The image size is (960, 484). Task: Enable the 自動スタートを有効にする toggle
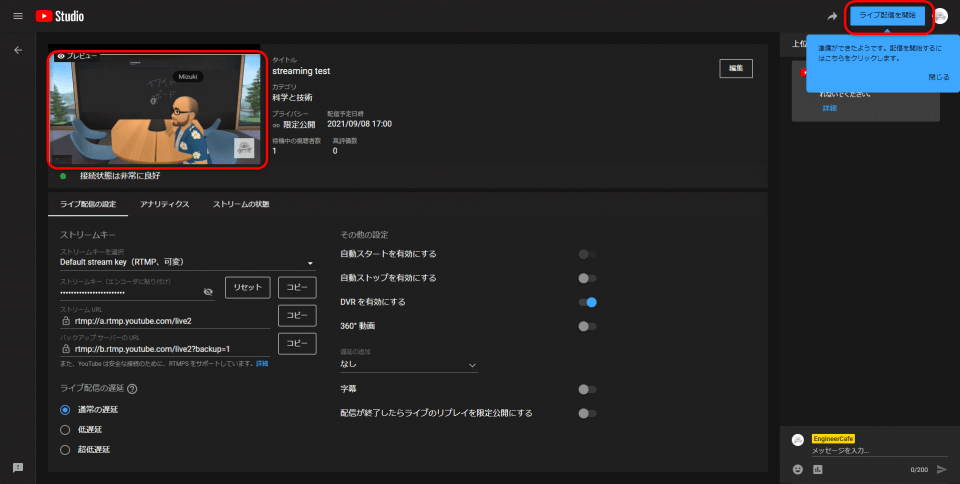[x=587, y=254]
